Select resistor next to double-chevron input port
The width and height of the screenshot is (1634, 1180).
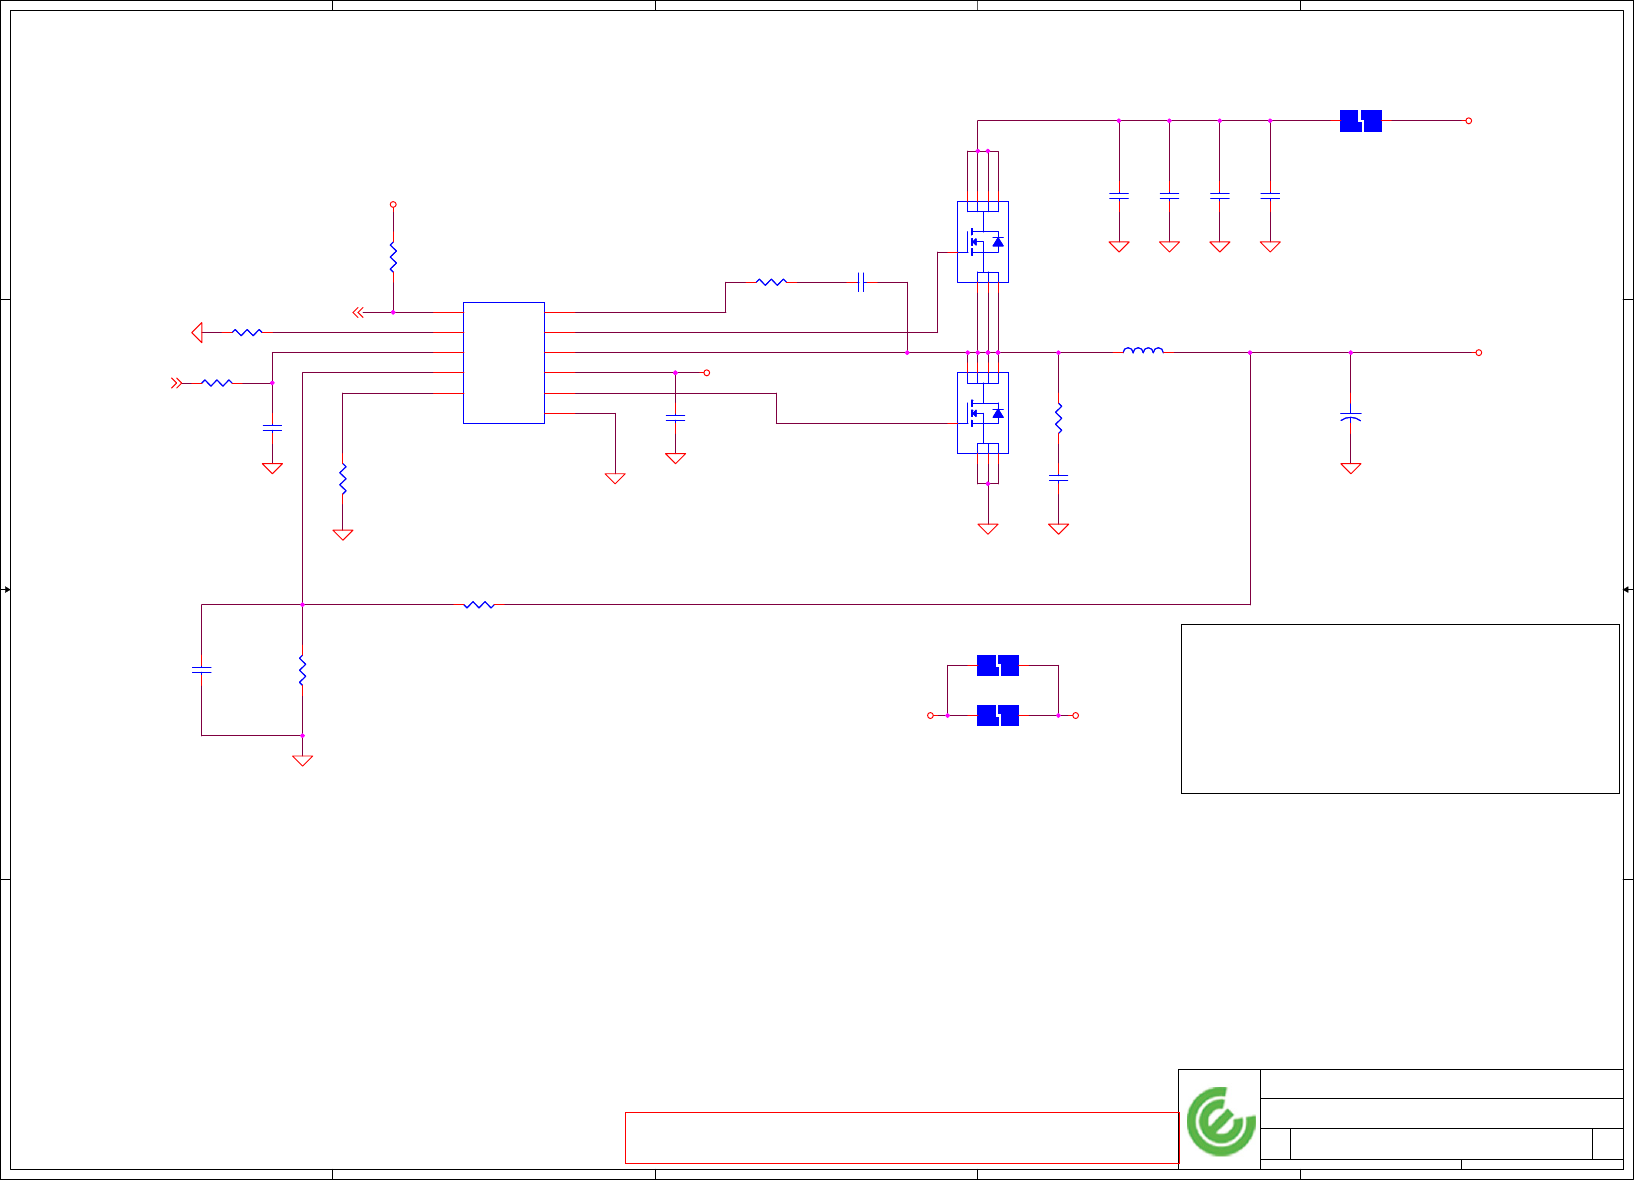[x=217, y=383]
